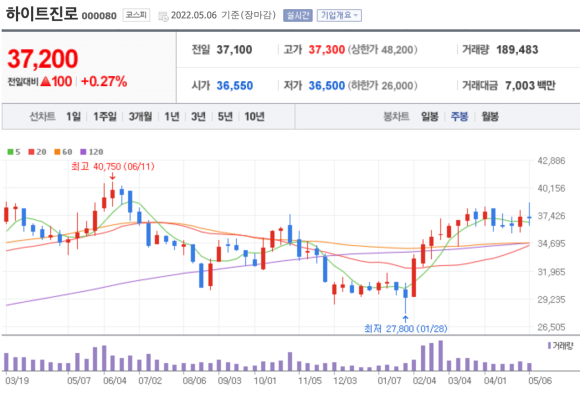Show the 10년 line chart
Image resolution: width=580 pixels, height=394 pixels.
point(254,117)
